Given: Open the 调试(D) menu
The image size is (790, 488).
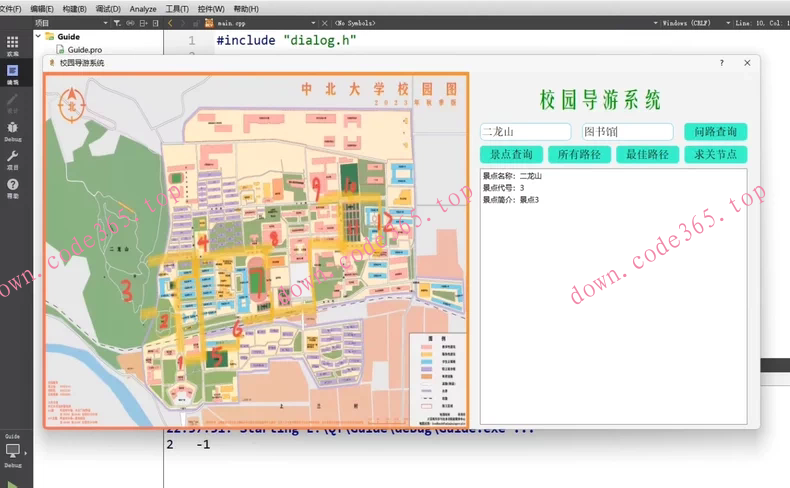Looking at the screenshot, I should click(108, 9).
